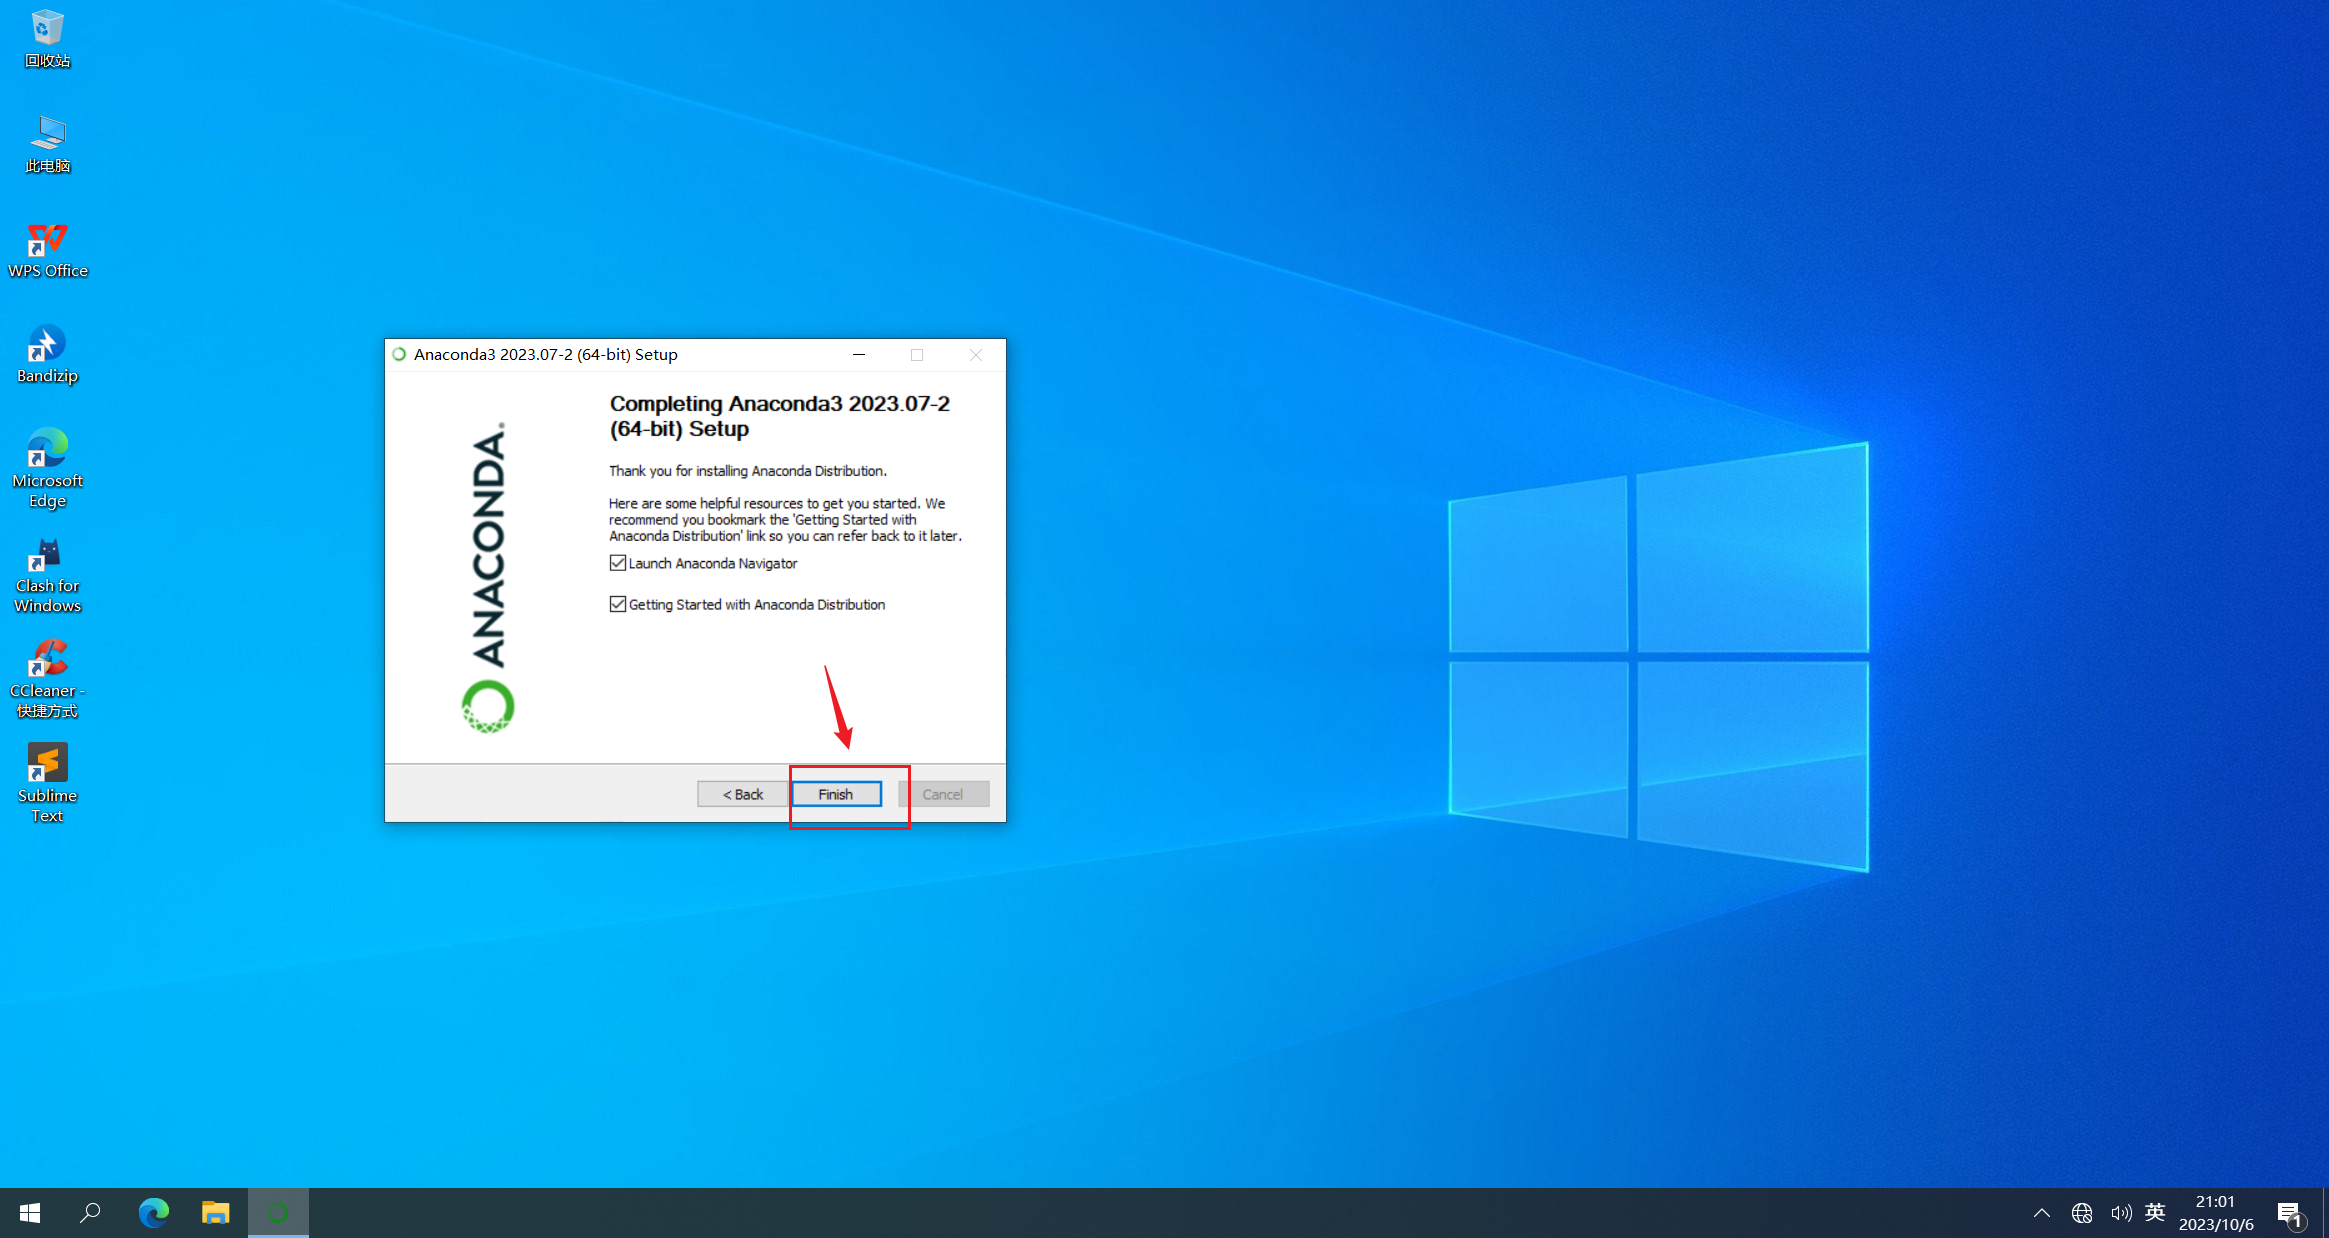Uncheck Getting Started with Anaconda Distribution
2329x1238 pixels.
pyautogui.click(x=618, y=604)
